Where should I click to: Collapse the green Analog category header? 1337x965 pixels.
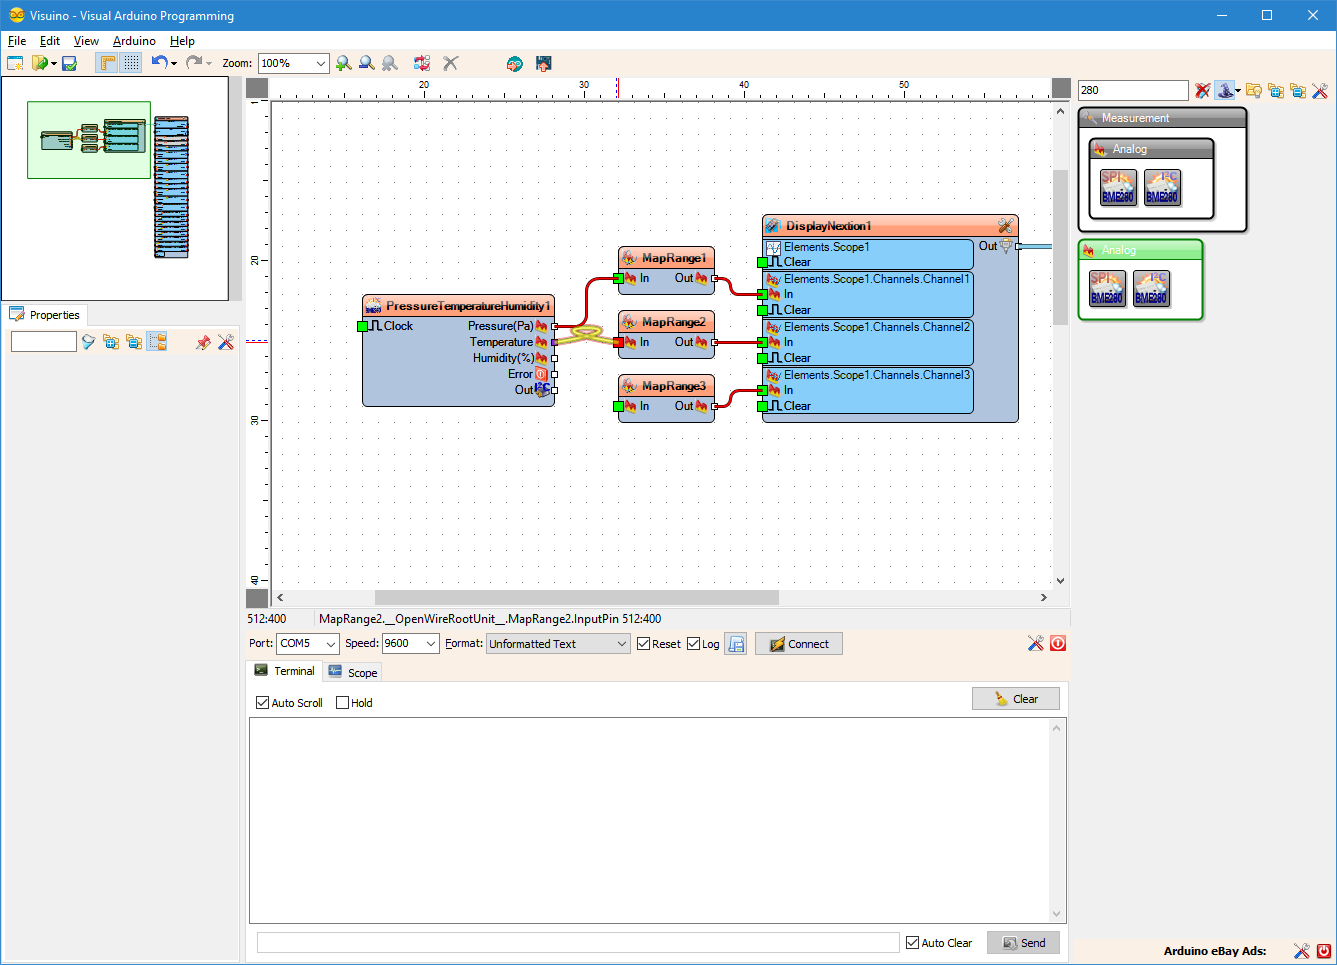point(1140,250)
